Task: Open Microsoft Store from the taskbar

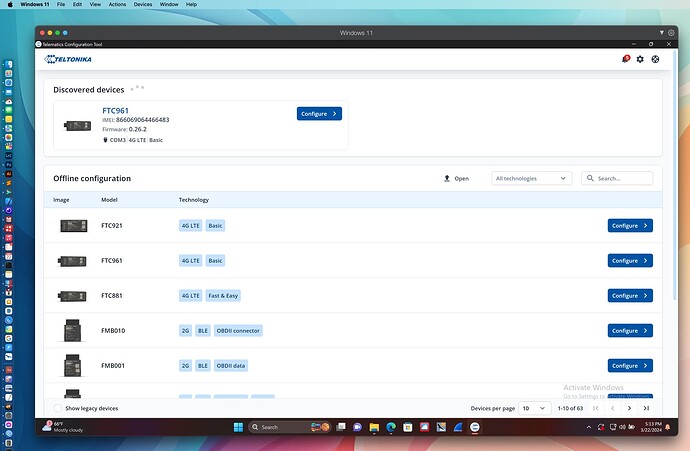Action: pos(407,427)
